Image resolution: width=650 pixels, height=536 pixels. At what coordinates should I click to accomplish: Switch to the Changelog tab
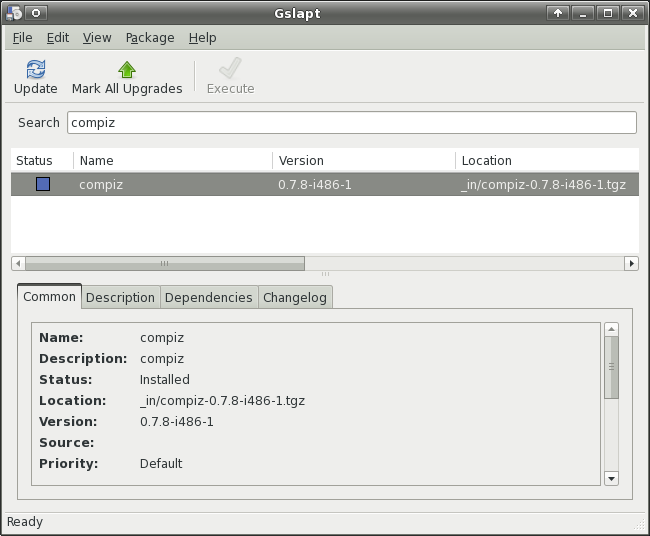(295, 298)
